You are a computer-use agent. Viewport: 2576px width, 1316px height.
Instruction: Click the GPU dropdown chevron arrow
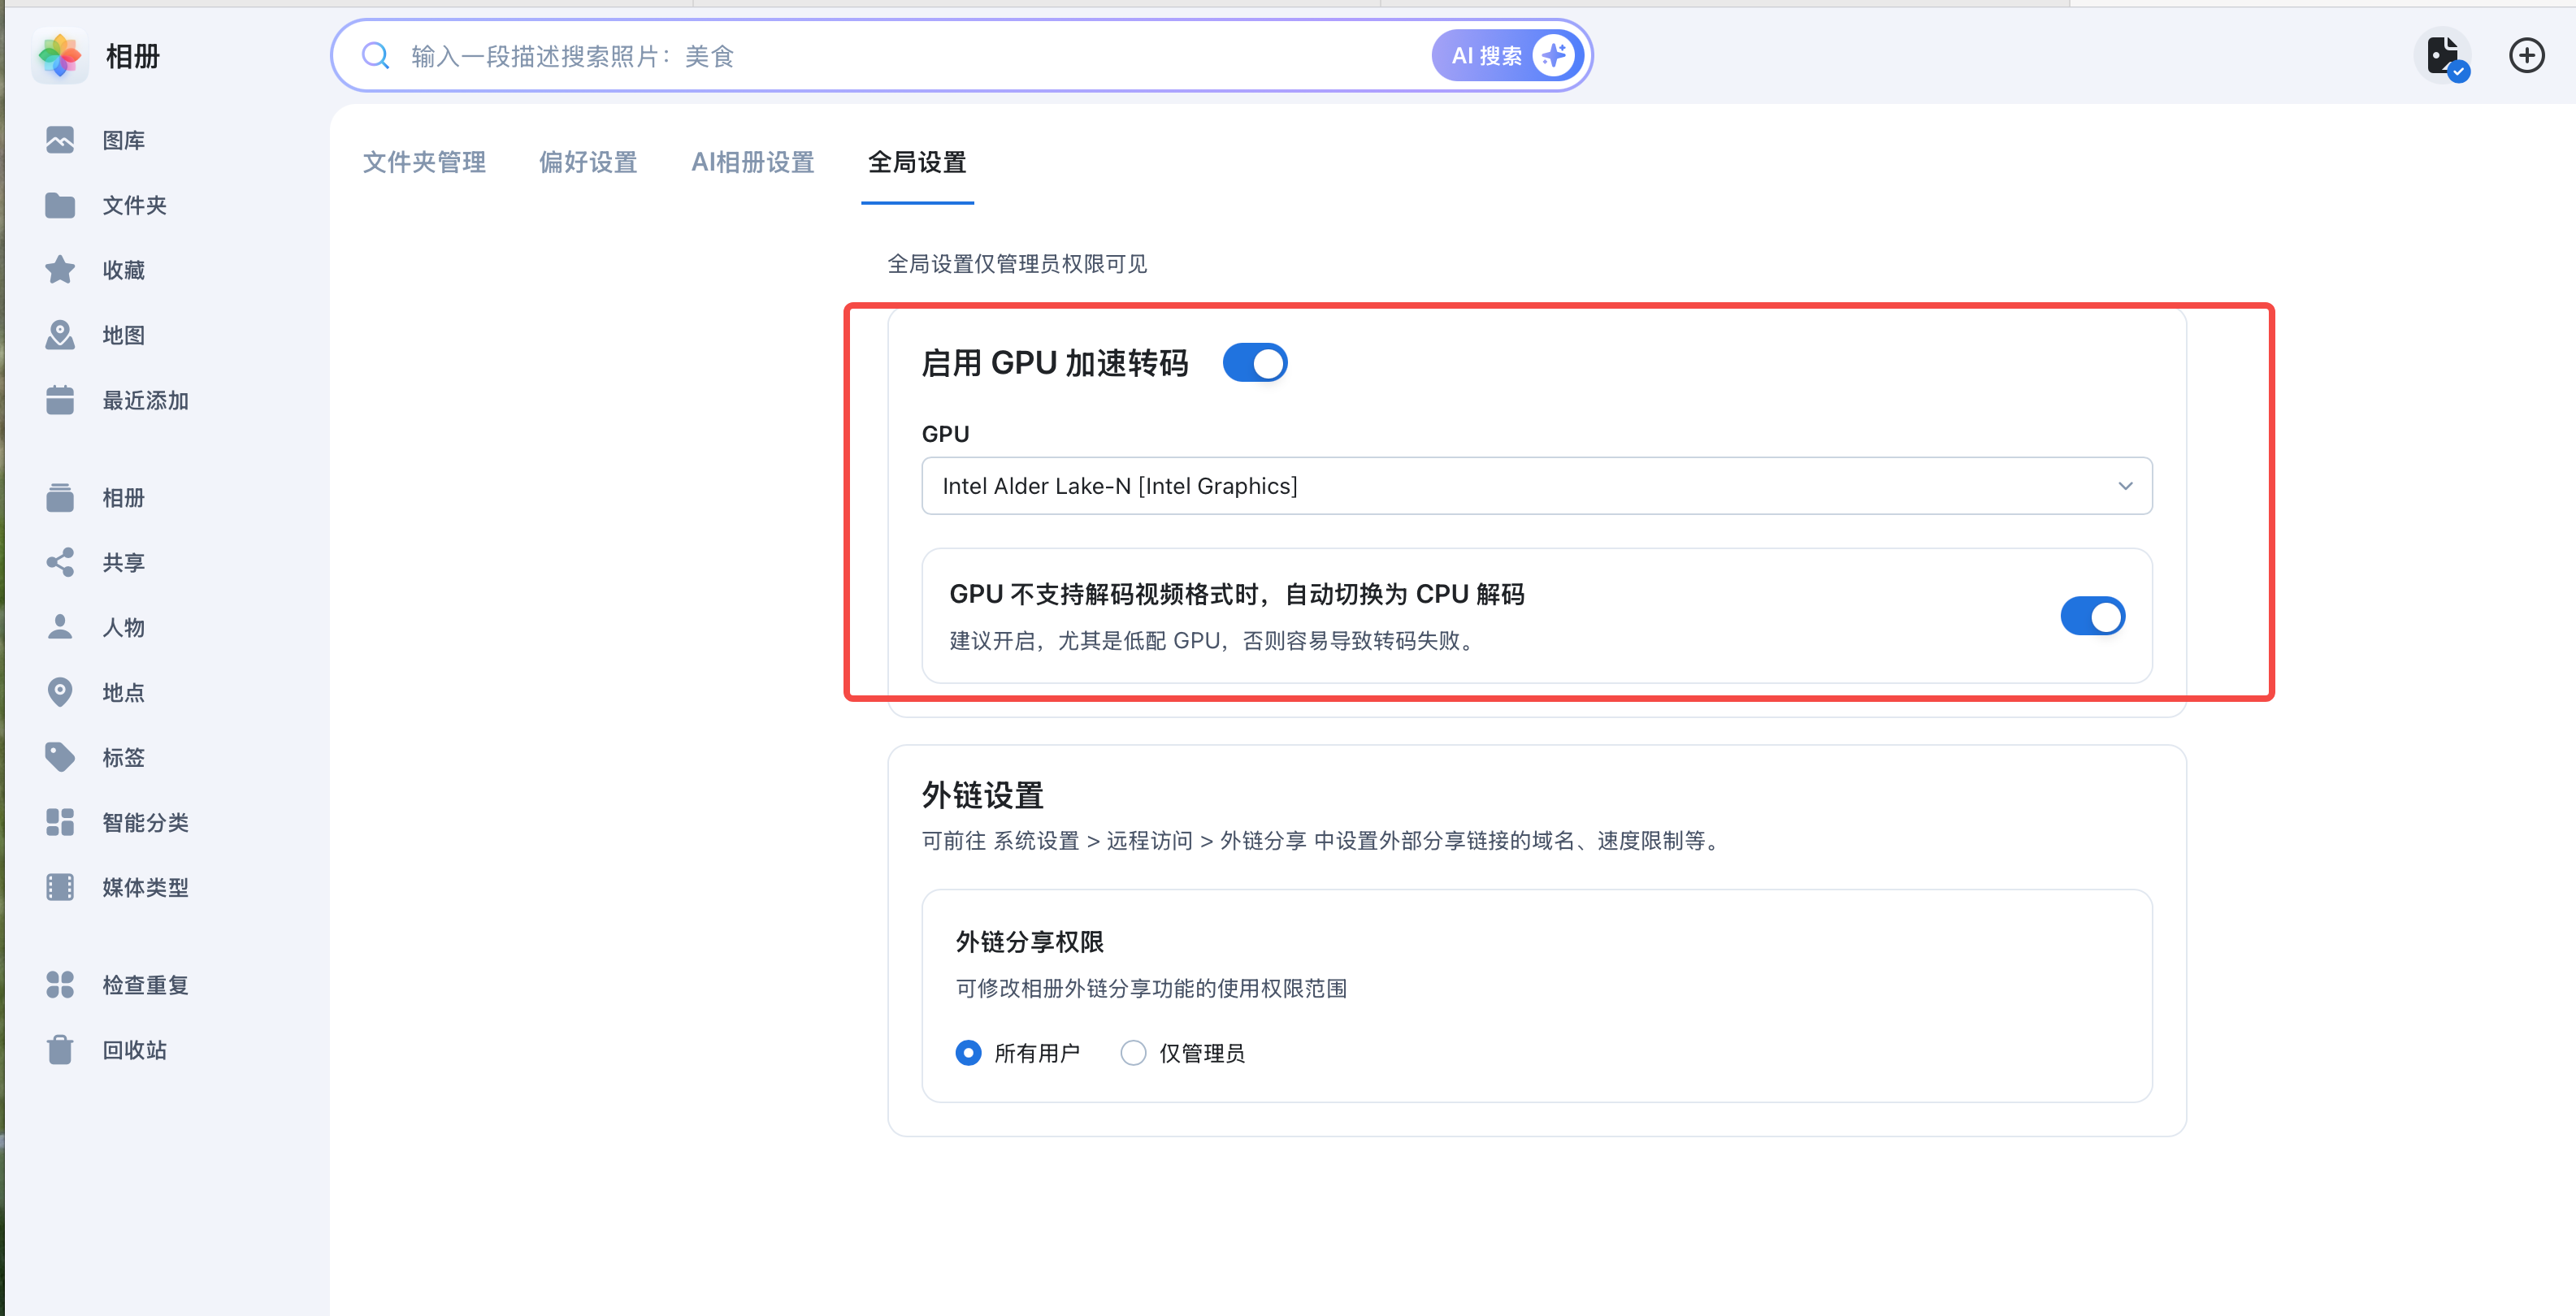pyautogui.click(x=2125, y=486)
